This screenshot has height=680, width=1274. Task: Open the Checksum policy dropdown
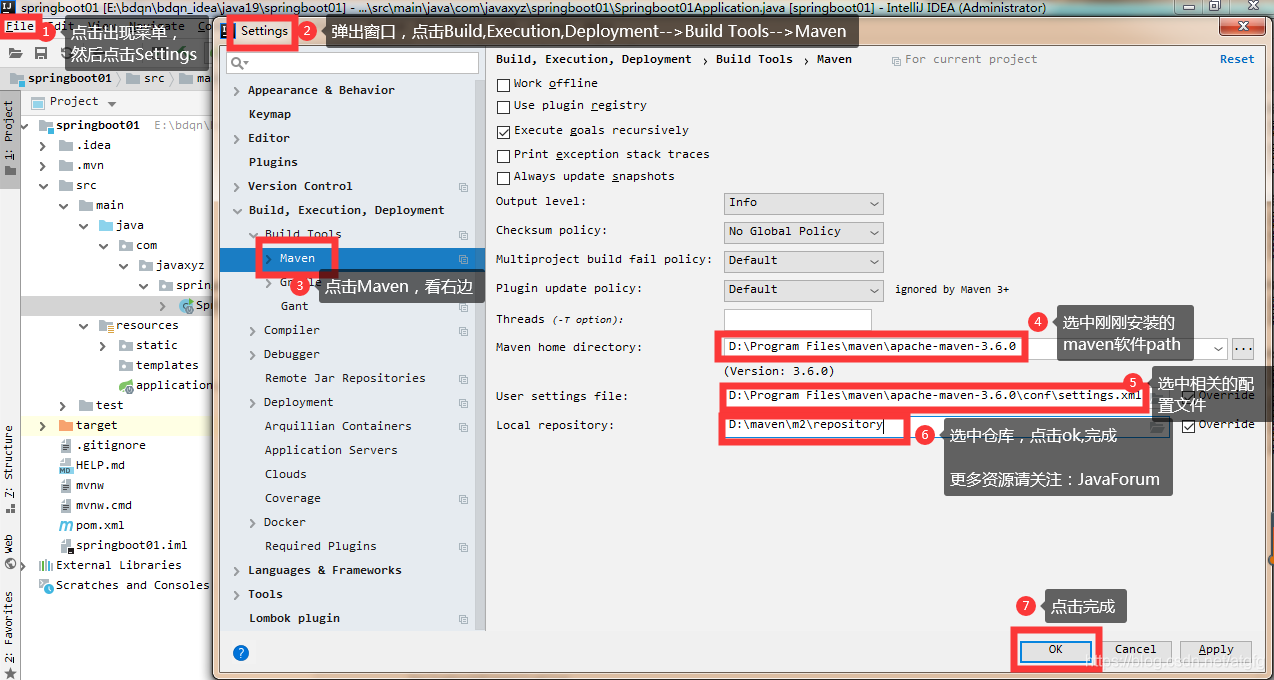pyautogui.click(x=804, y=232)
